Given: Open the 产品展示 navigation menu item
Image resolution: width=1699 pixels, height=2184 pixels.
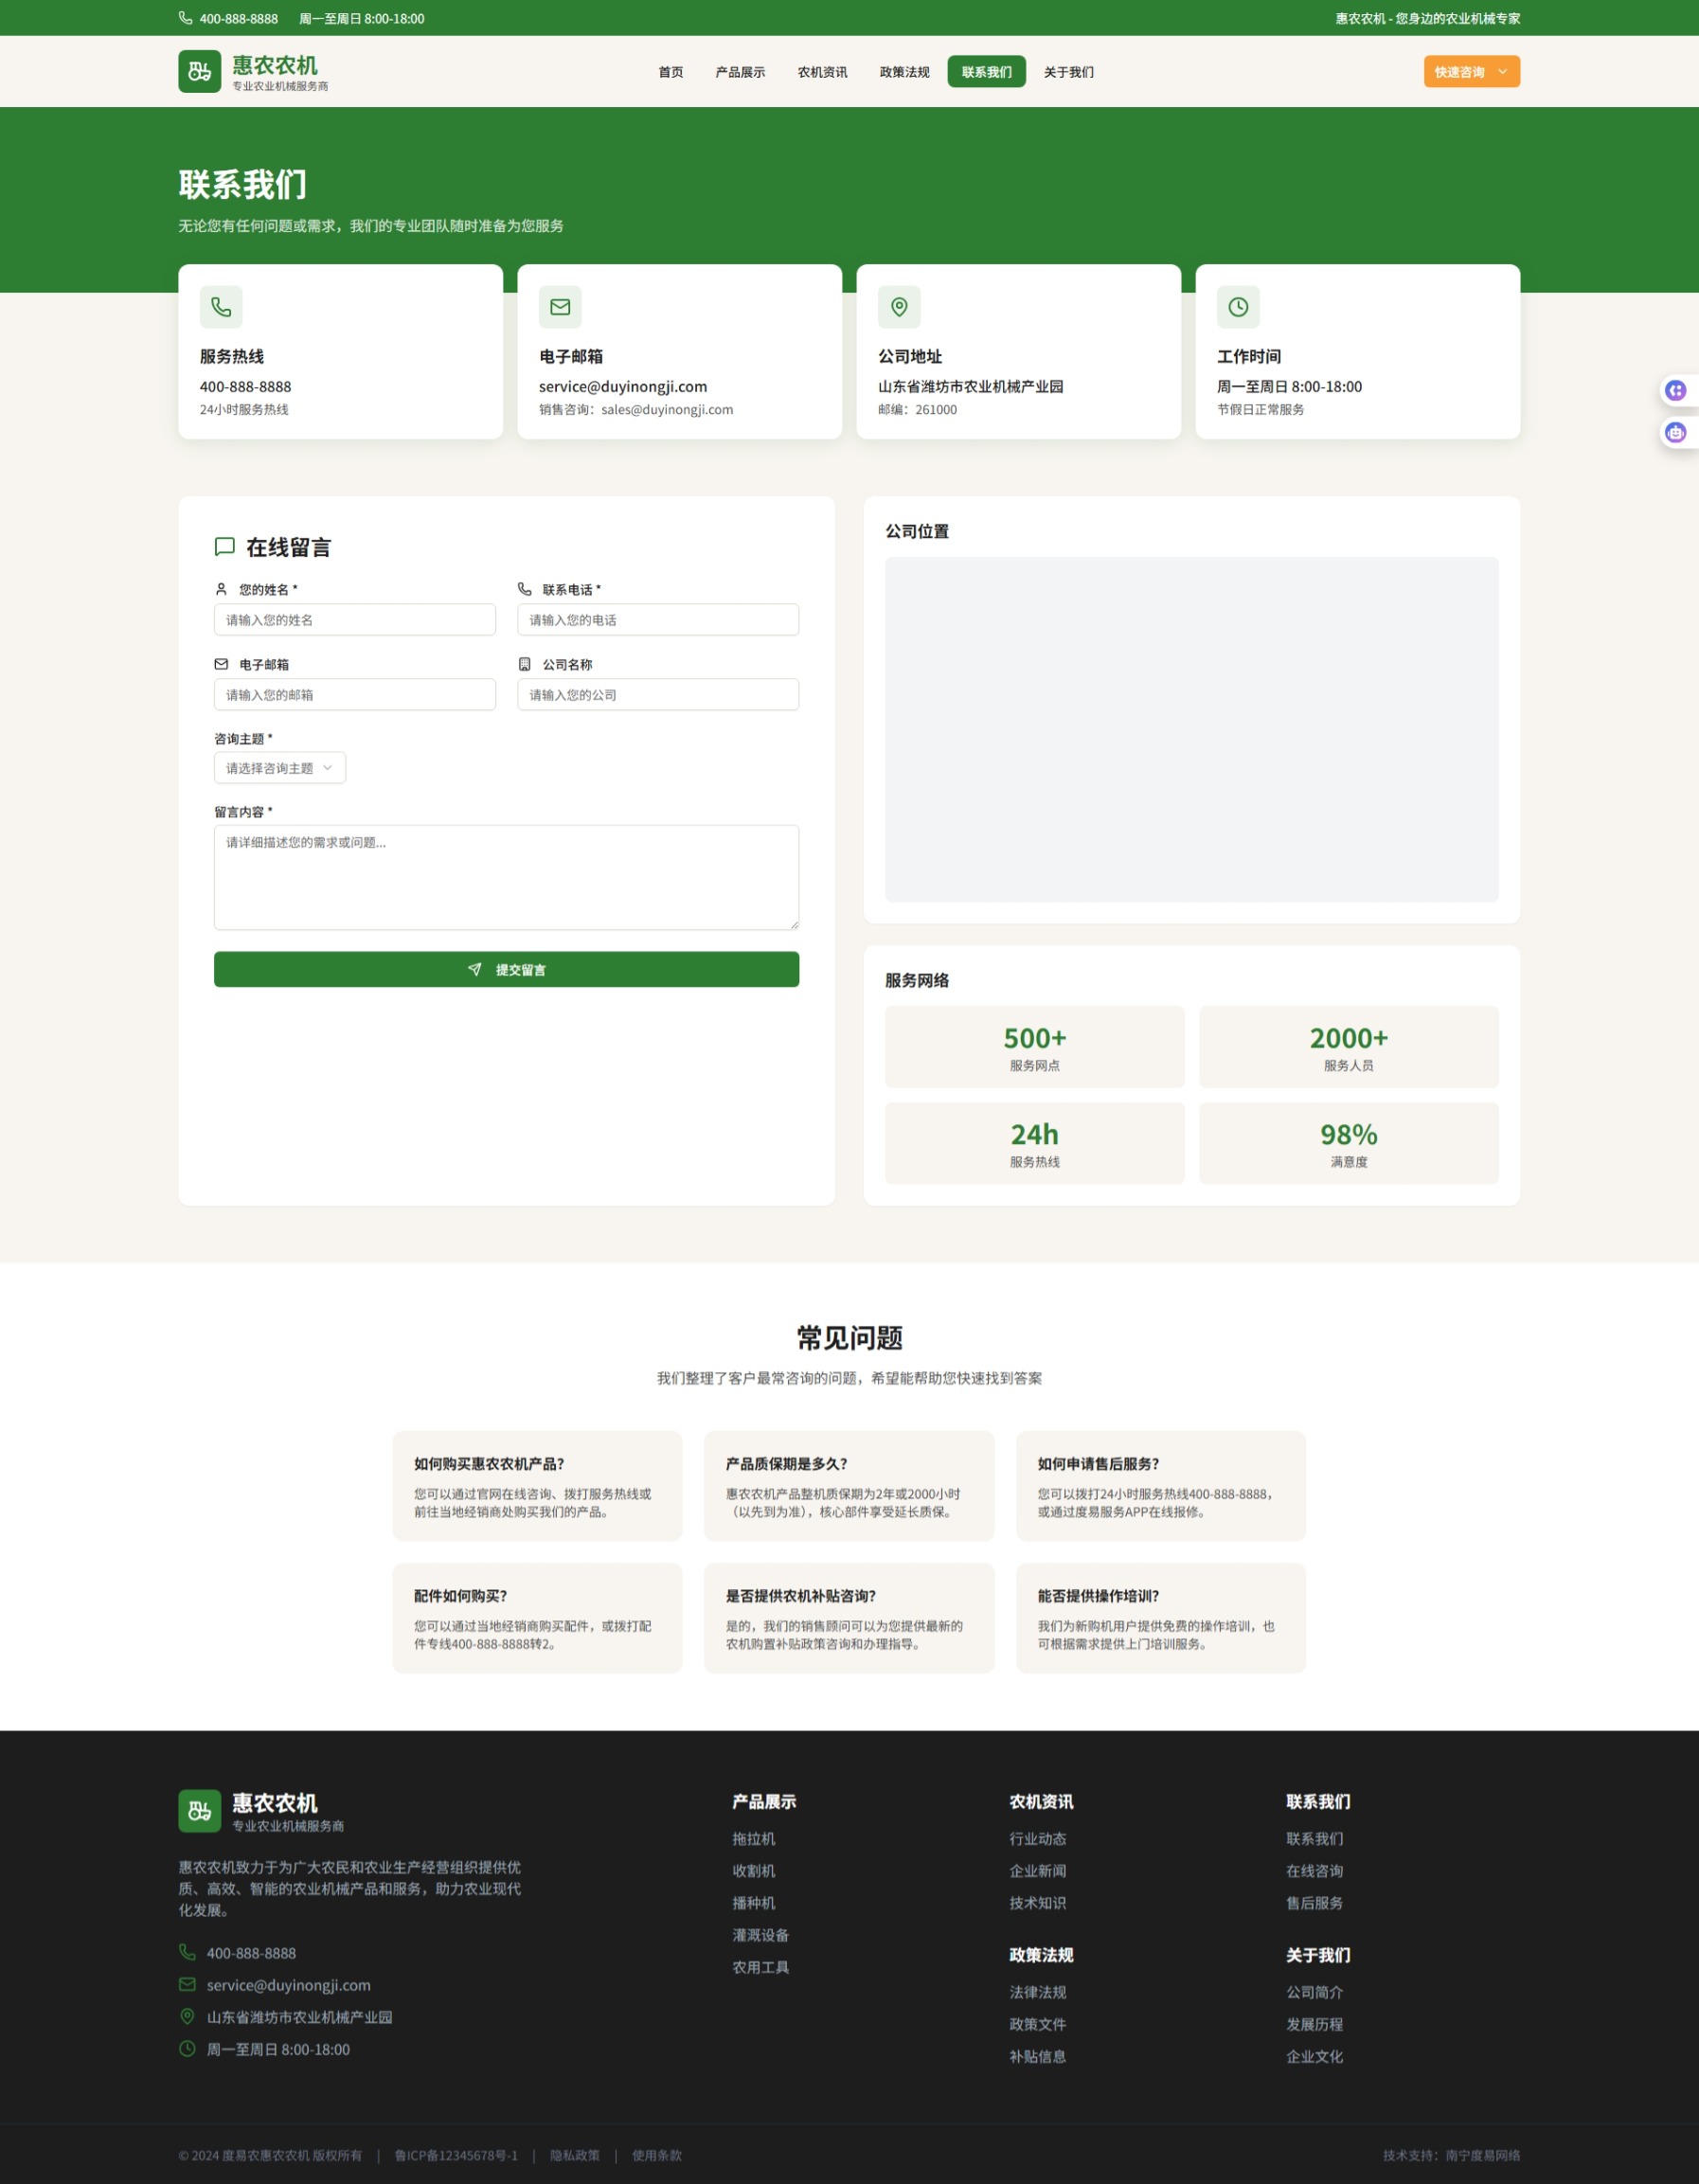Looking at the screenshot, I should click(x=740, y=72).
